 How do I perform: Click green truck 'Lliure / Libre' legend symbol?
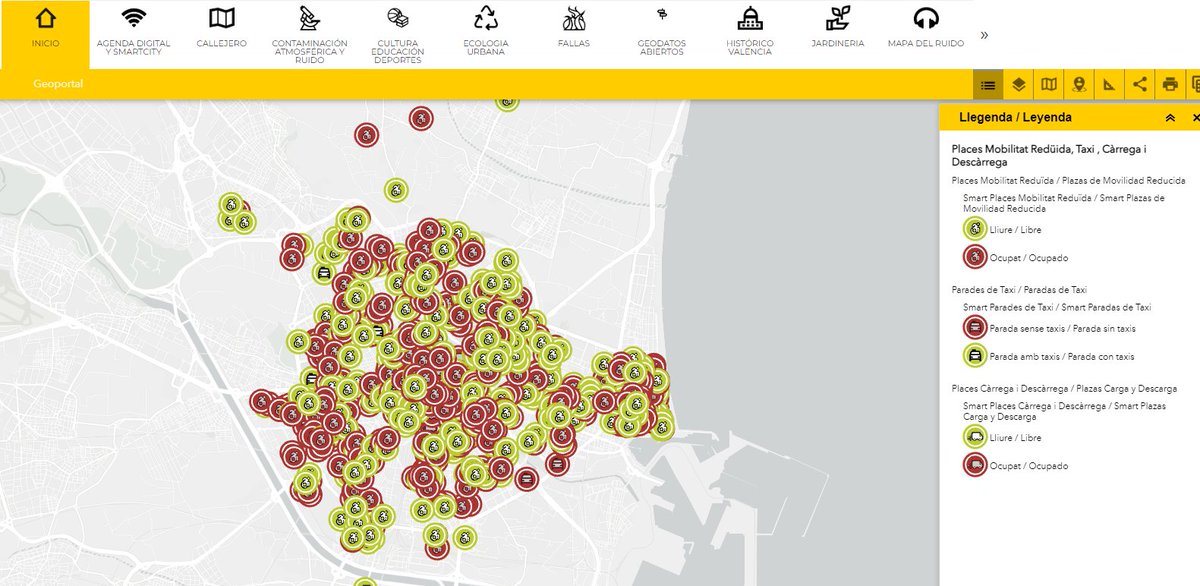(975, 437)
